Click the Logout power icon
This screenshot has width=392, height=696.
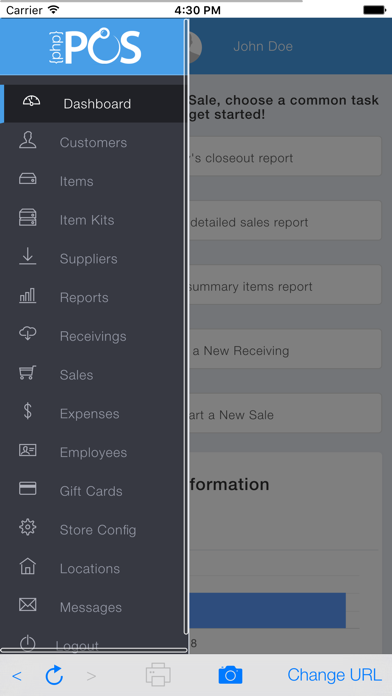point(28,643)
